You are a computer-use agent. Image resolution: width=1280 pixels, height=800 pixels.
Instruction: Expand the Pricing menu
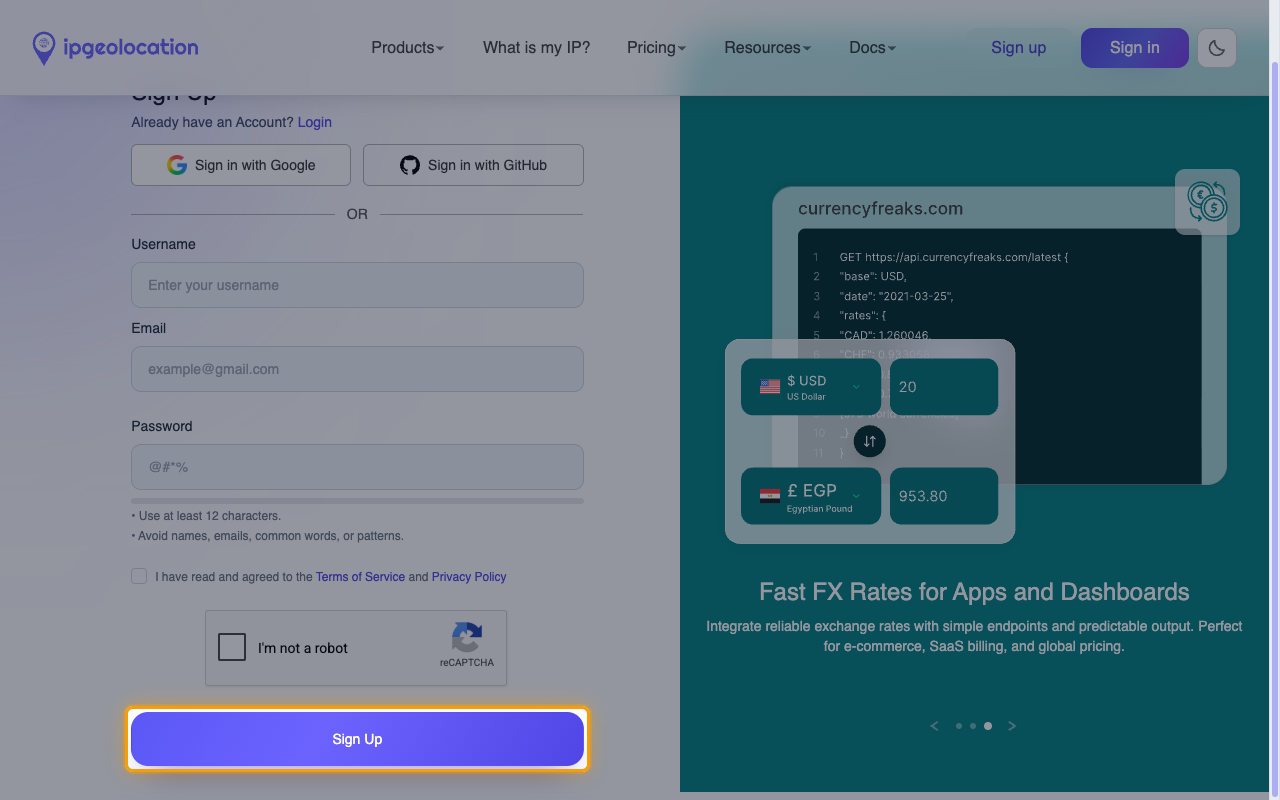tap(656, 47)
